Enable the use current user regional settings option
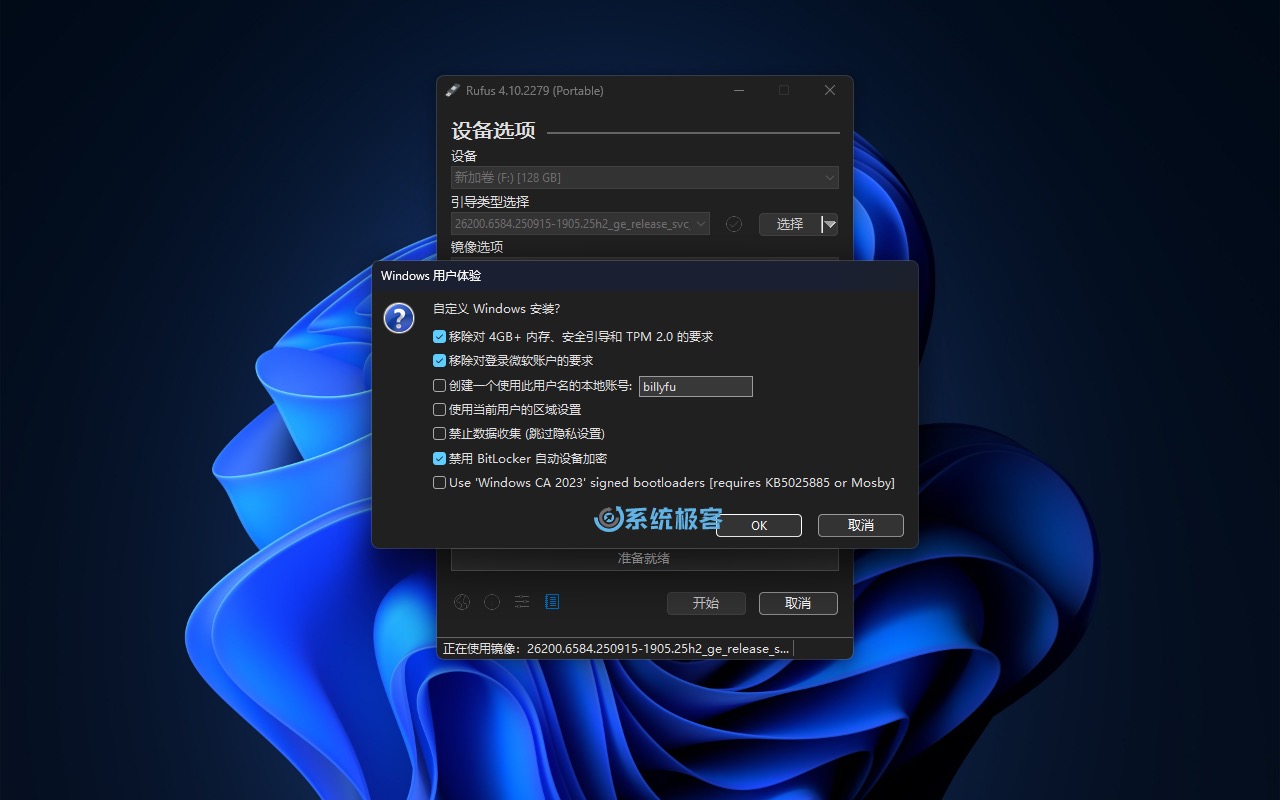 click(439, 410)
